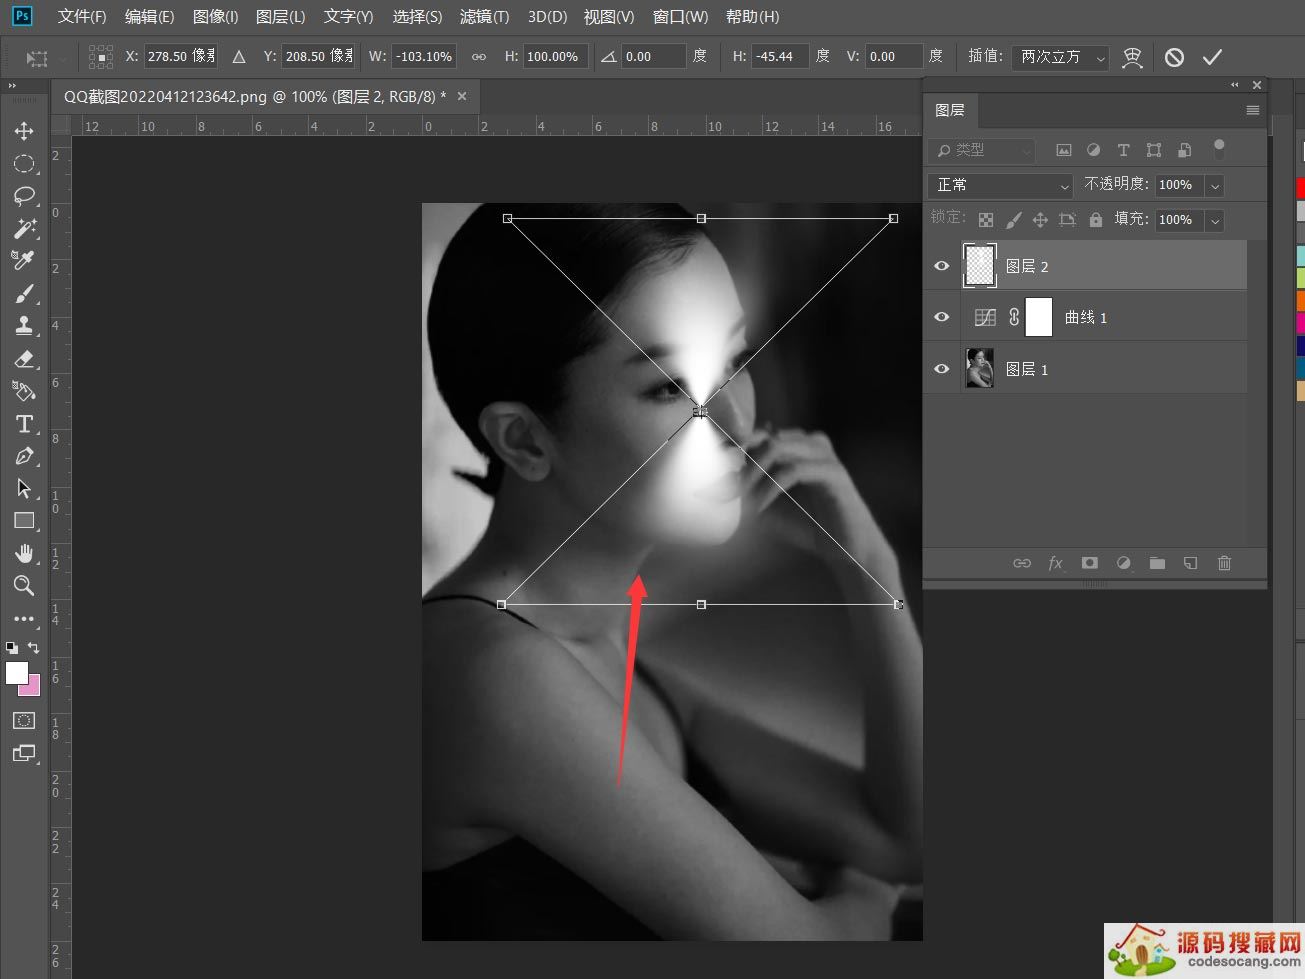Open the 滤镜(T) menu
1305x979 pixels.
coord(484,17)
